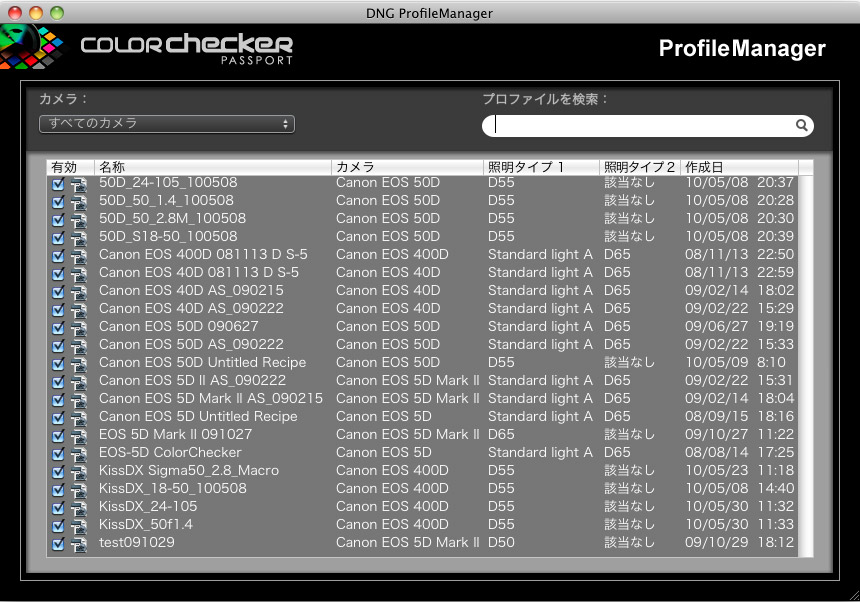The image size is (860, 602).
Task: Click icon beside Canon EOS 5D Mark II AS_090215
Action: [79, 400]
